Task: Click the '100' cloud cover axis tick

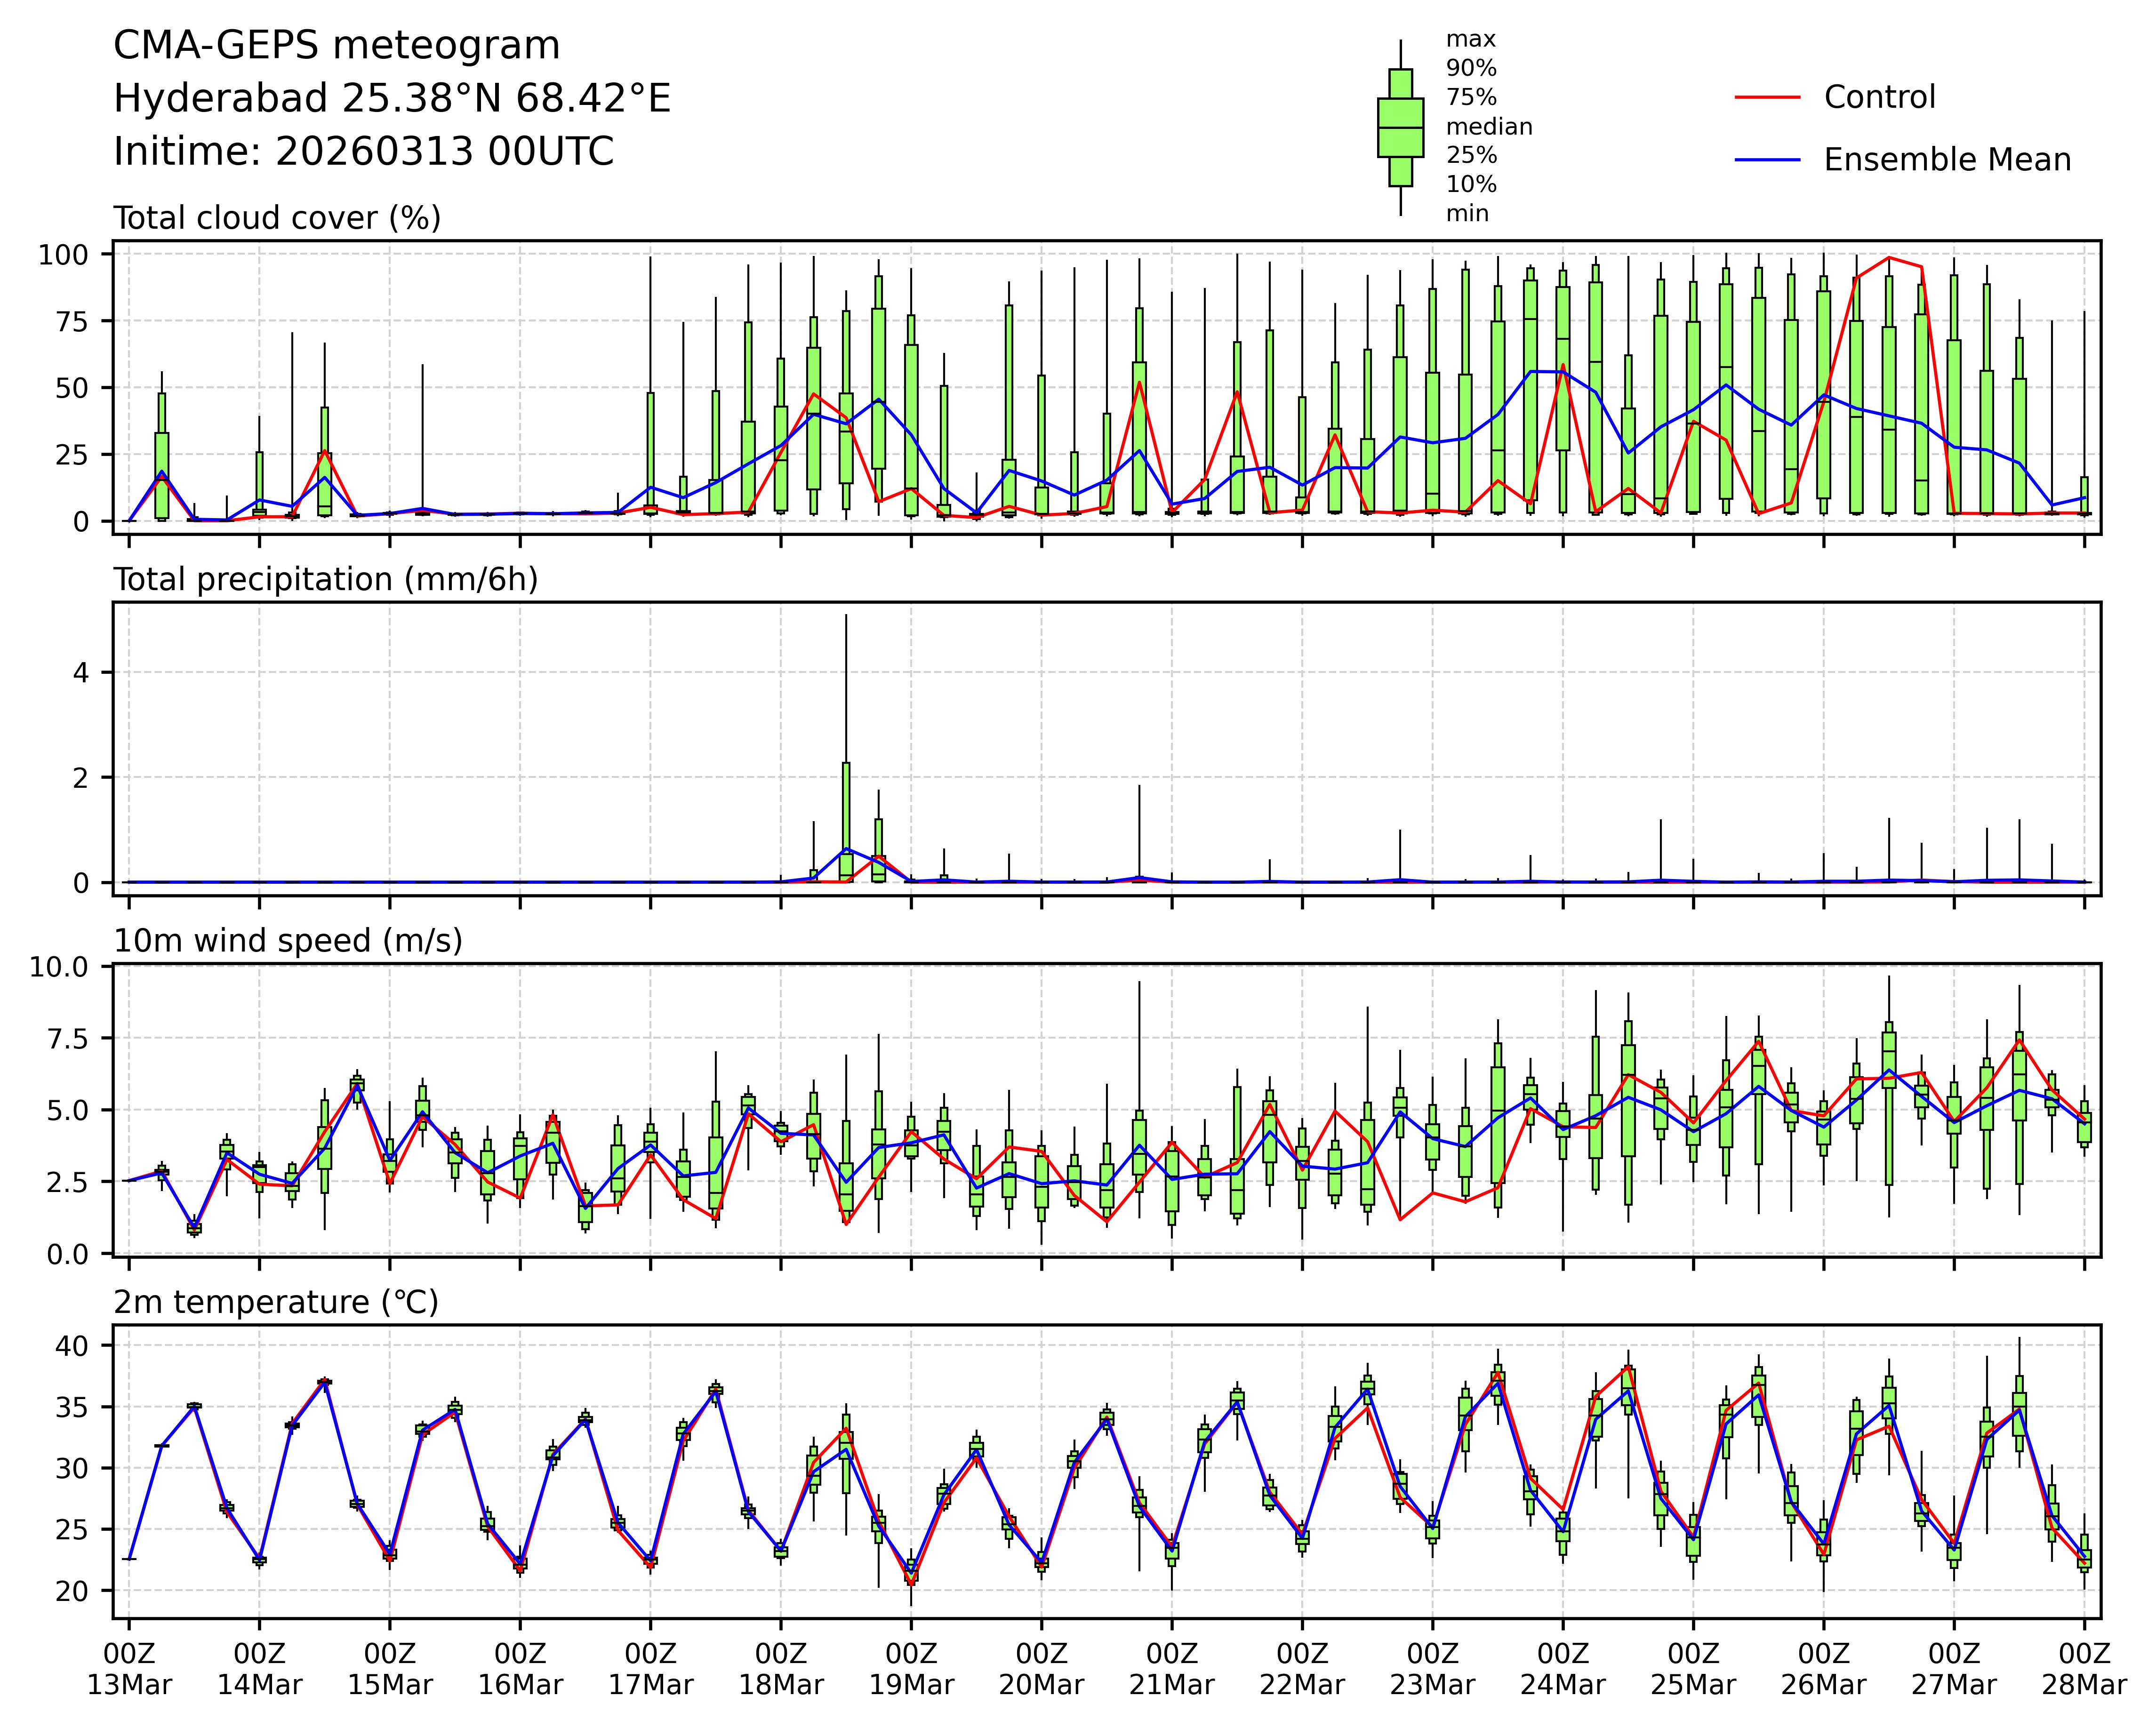Action: (63, 255)
